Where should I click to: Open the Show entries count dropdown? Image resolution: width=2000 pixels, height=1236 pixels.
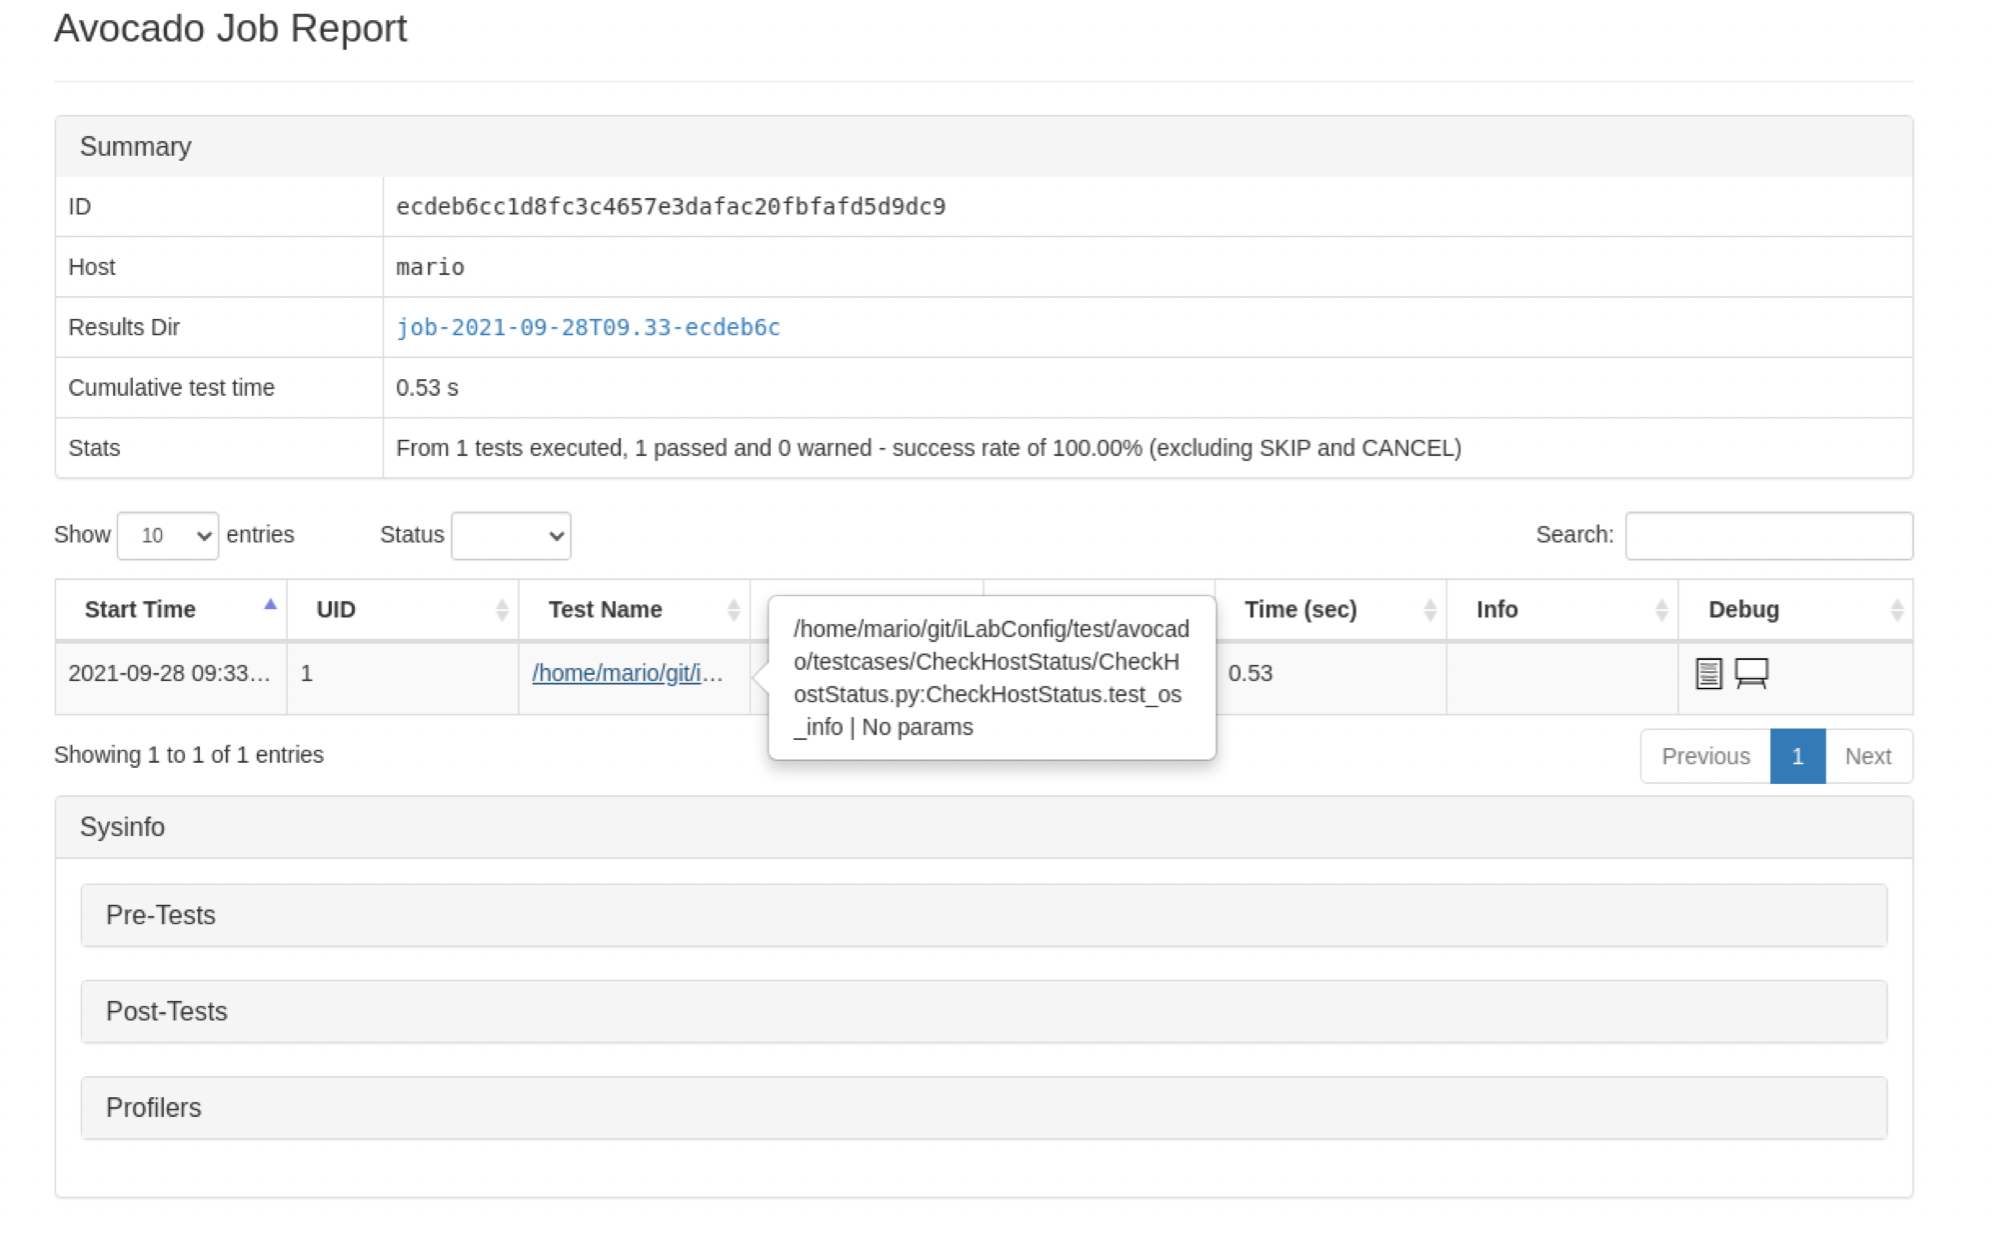pos(167,536)
